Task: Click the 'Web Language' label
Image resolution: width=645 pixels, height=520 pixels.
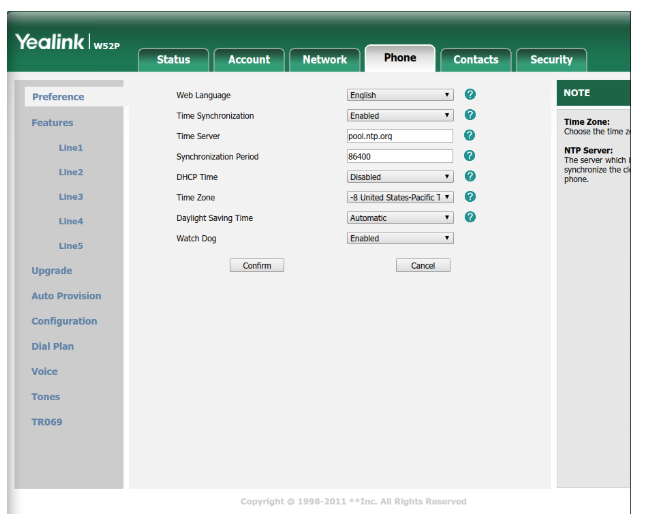Action: pyautogui.click(x=203, y=95)
